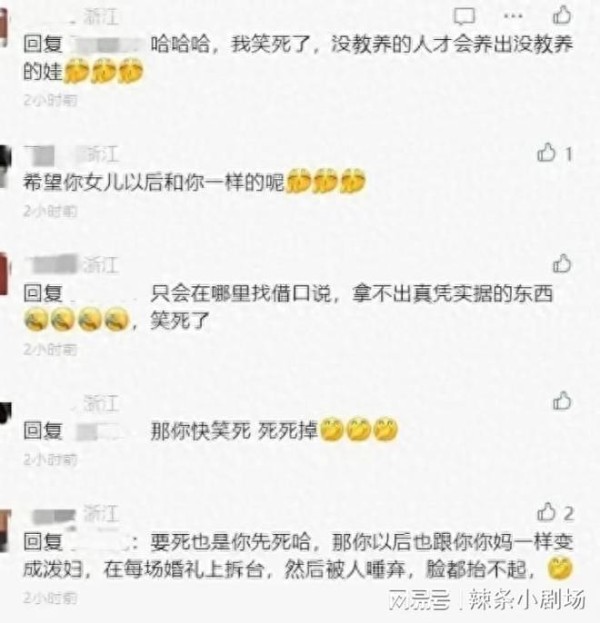This screenshot has height=623, width=600.
Task: Click replied-to username in 那你快笑死 reply
Action: pos(99,431)
